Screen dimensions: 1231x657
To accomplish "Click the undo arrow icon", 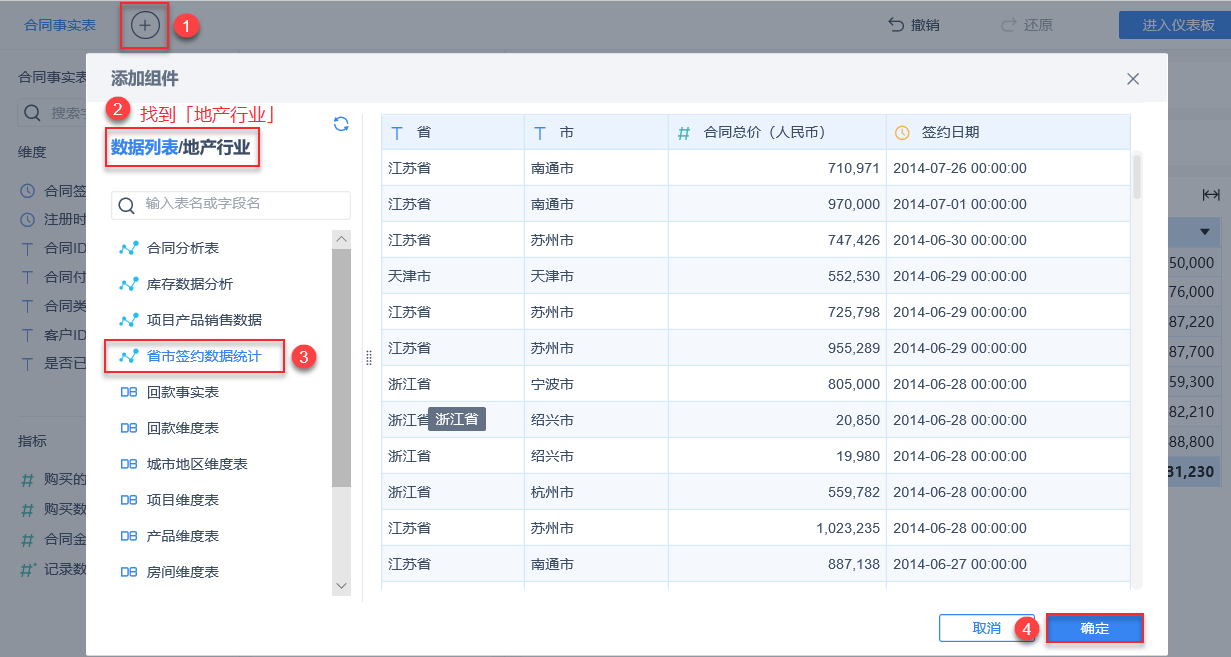I will pyautogui.click(x=896, y=26).
